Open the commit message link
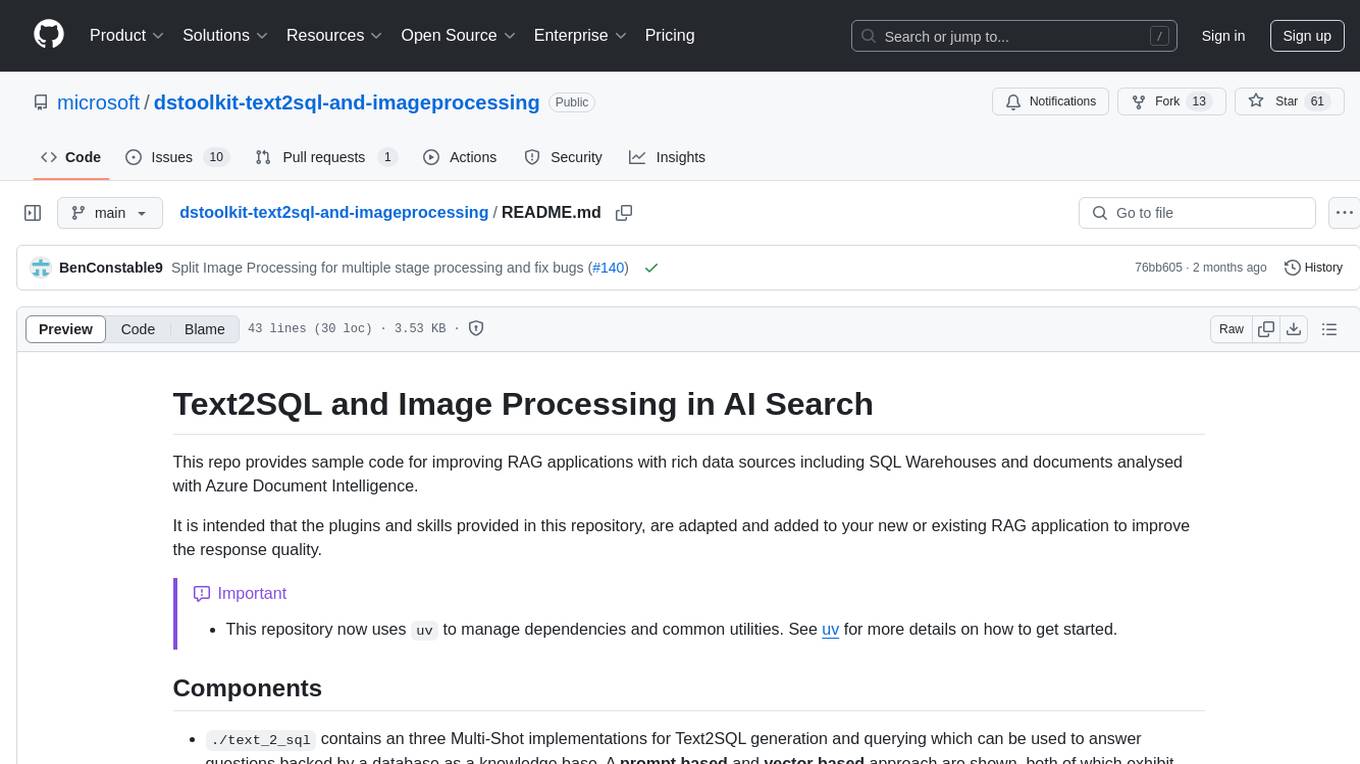 (379, 268)
